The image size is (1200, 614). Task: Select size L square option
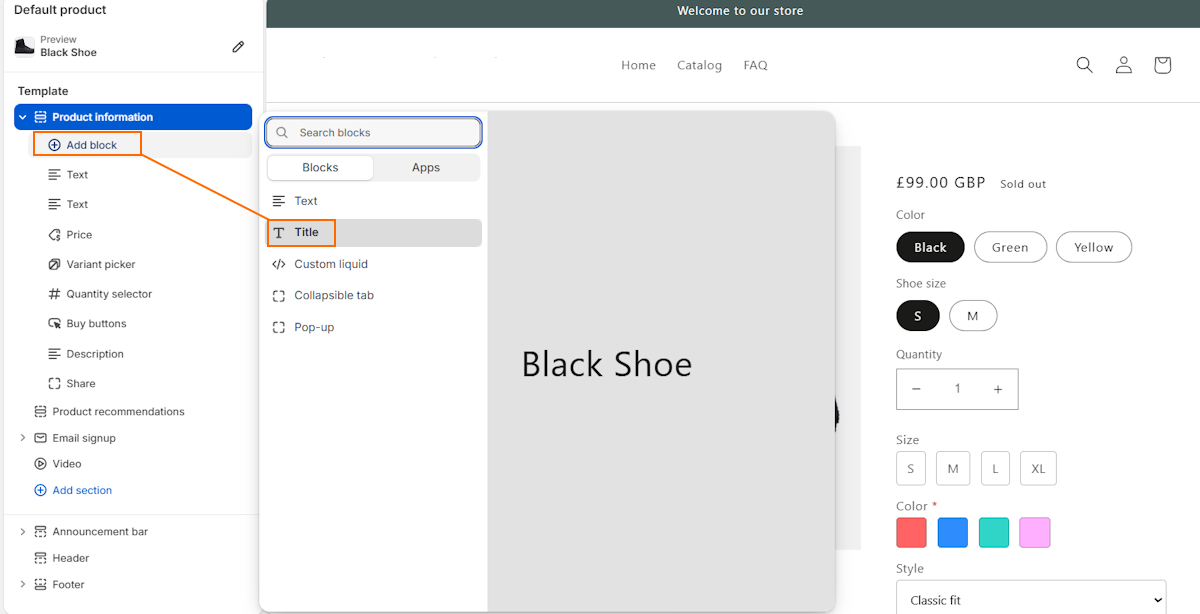[995, 468]
